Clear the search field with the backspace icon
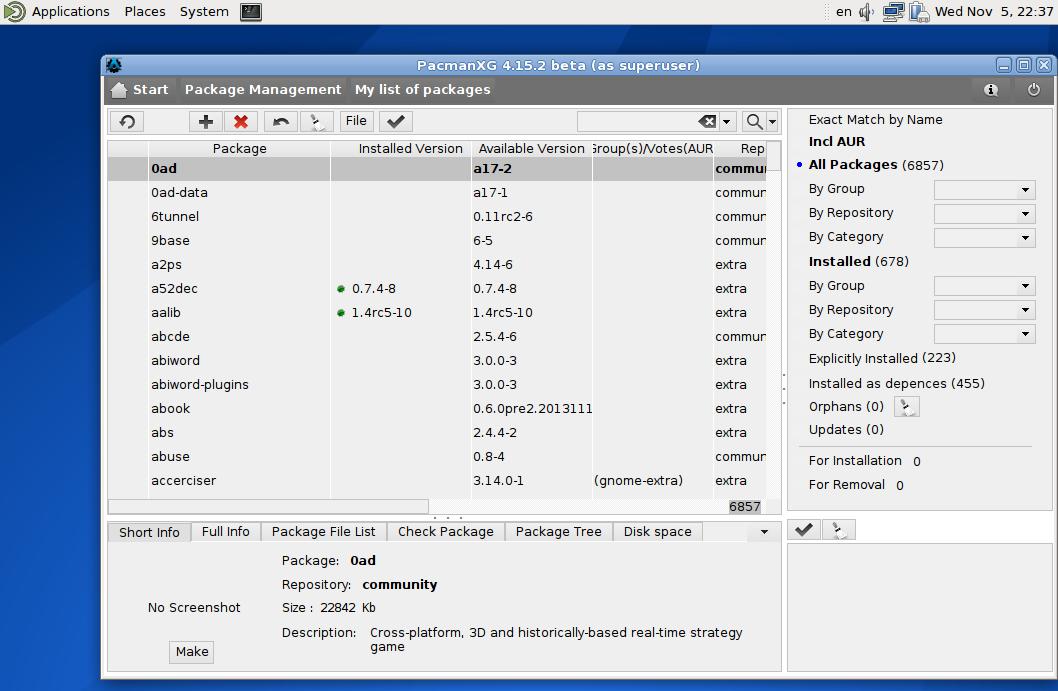Image resolution: width=1058 pixels, height=691 pixels. click(706, 121)
